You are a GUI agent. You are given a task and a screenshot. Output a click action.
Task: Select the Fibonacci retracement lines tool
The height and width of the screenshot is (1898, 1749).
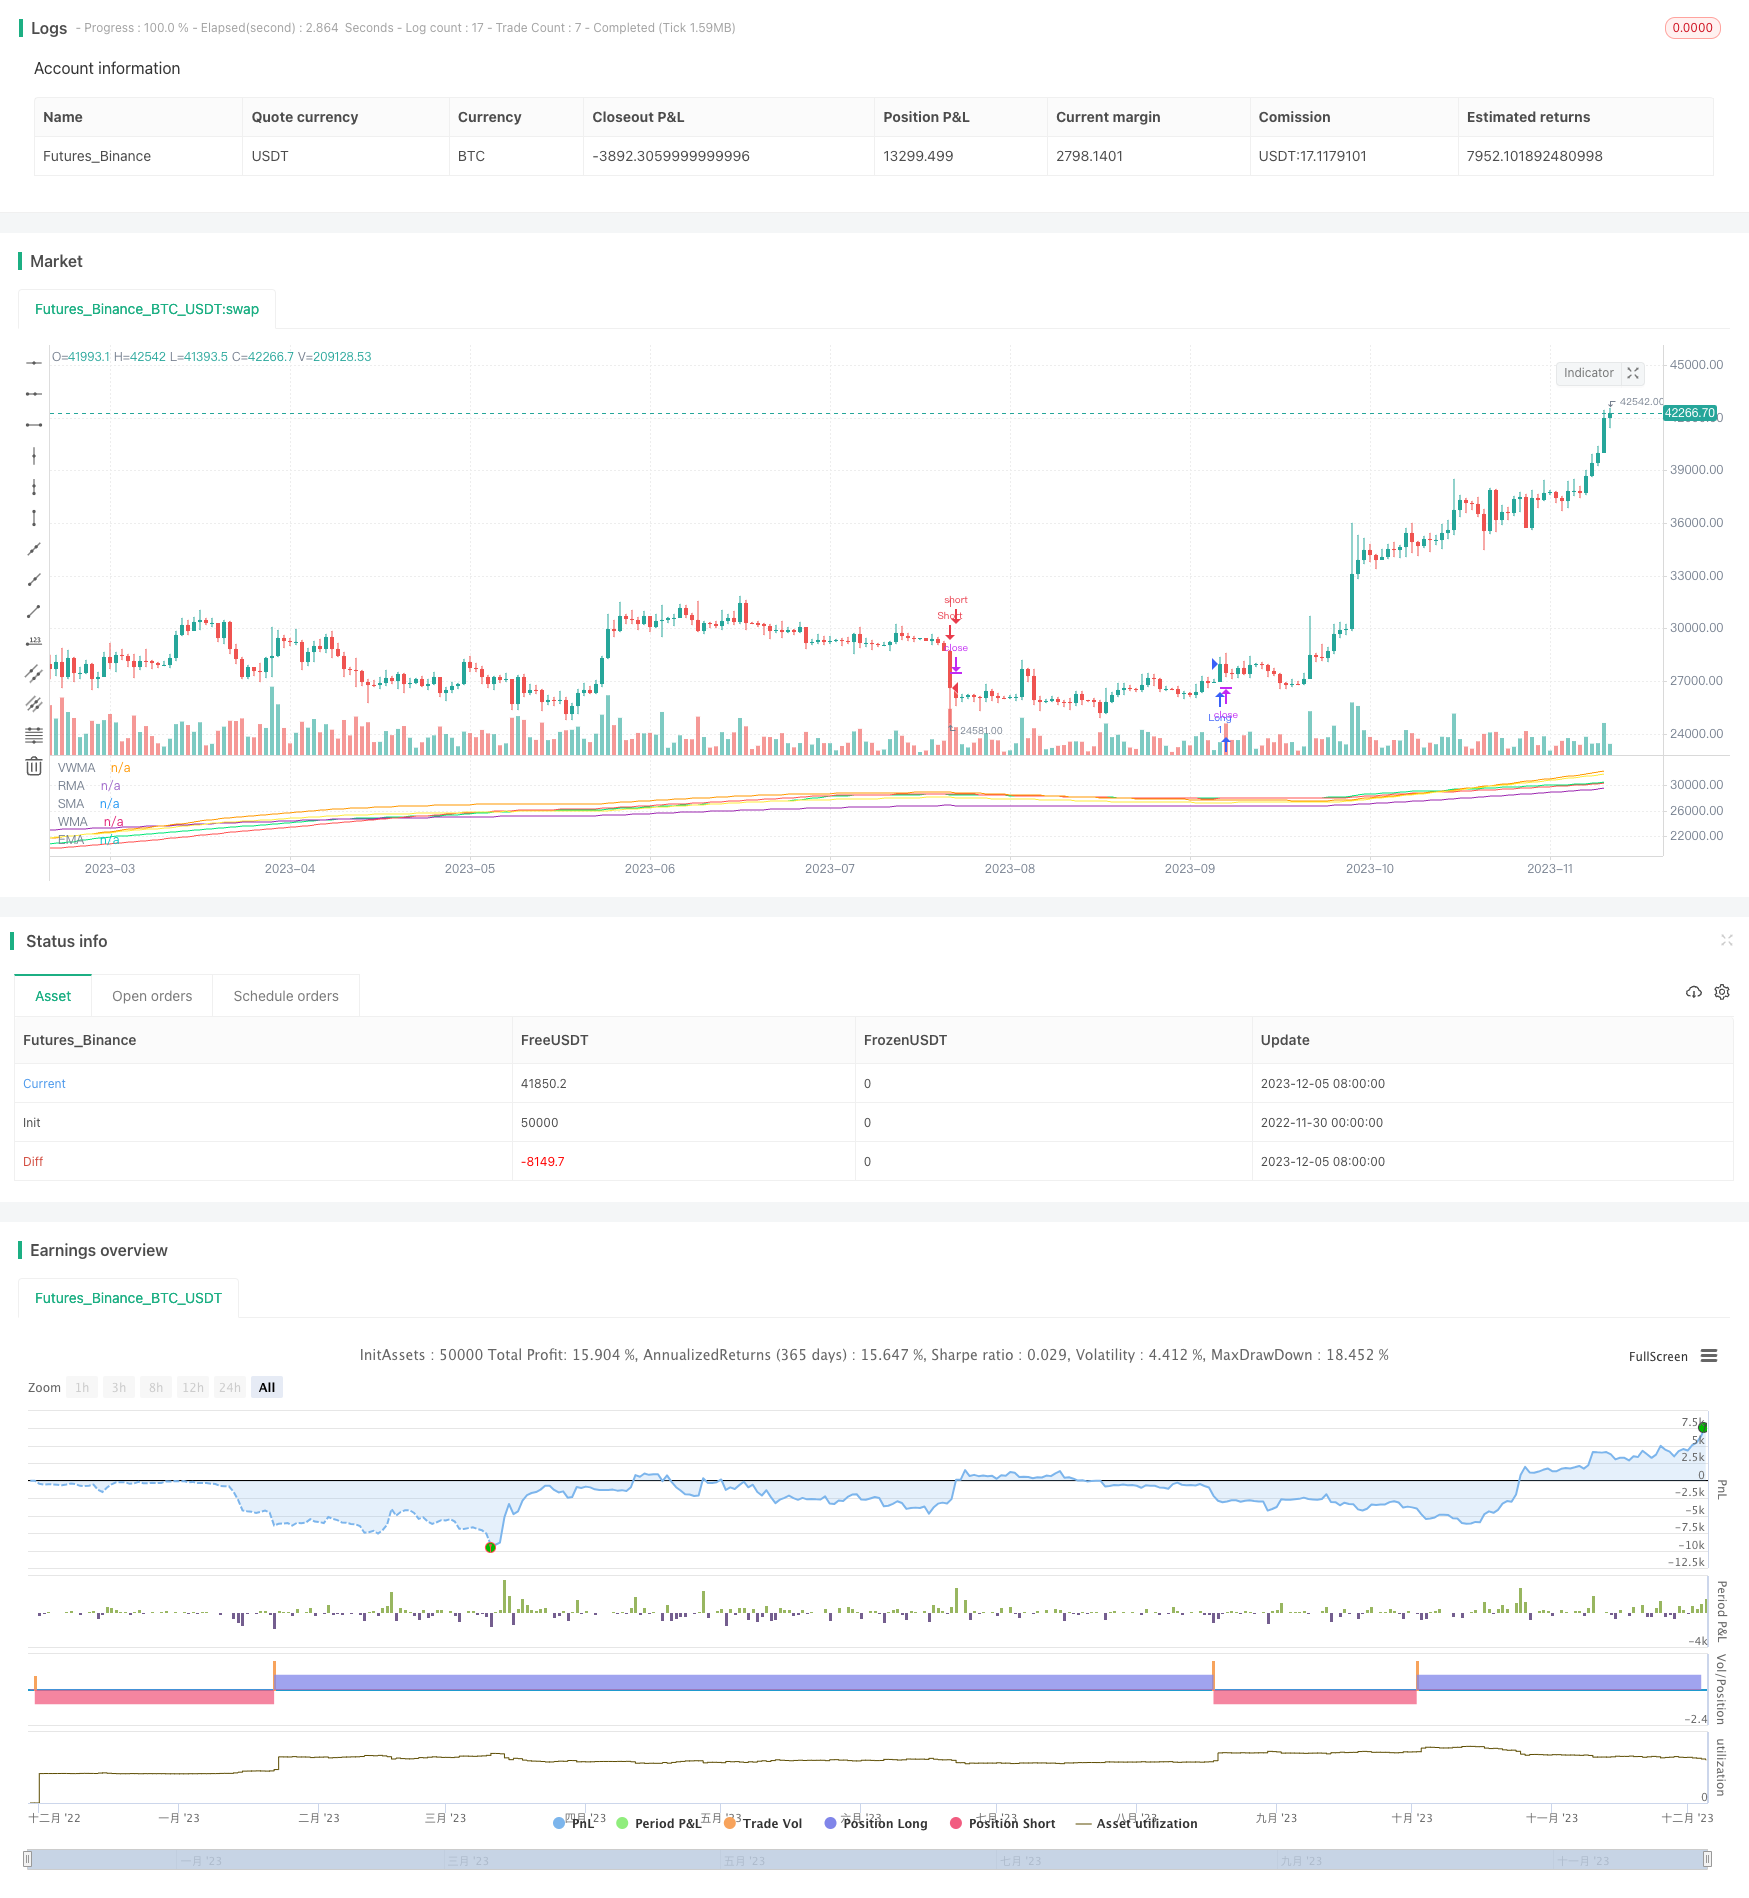click(x=34, y=735)
